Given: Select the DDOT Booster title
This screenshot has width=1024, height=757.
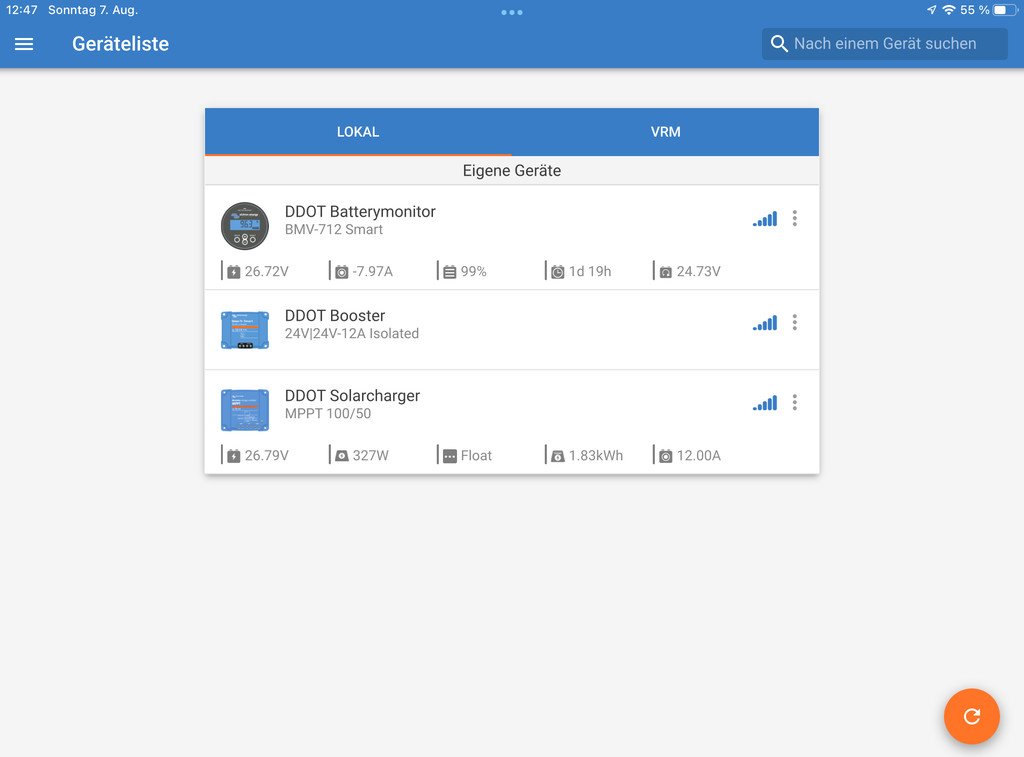Looking at the screenshot, I should pos(335,315).
